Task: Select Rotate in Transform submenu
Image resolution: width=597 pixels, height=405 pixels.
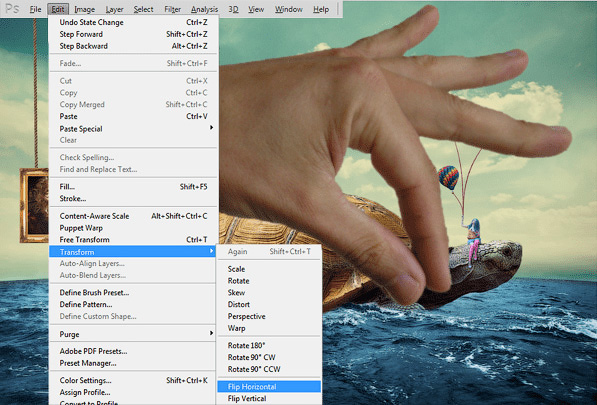Action: click(x=269, y=281)
